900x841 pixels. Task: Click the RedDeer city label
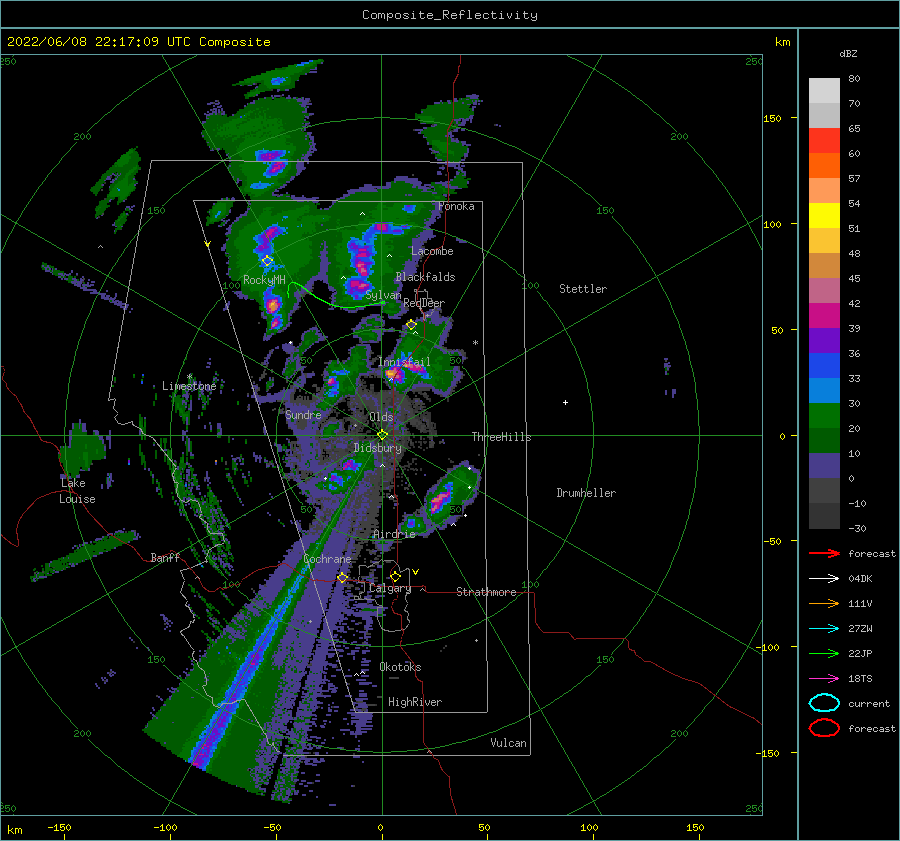coord(424,303)
